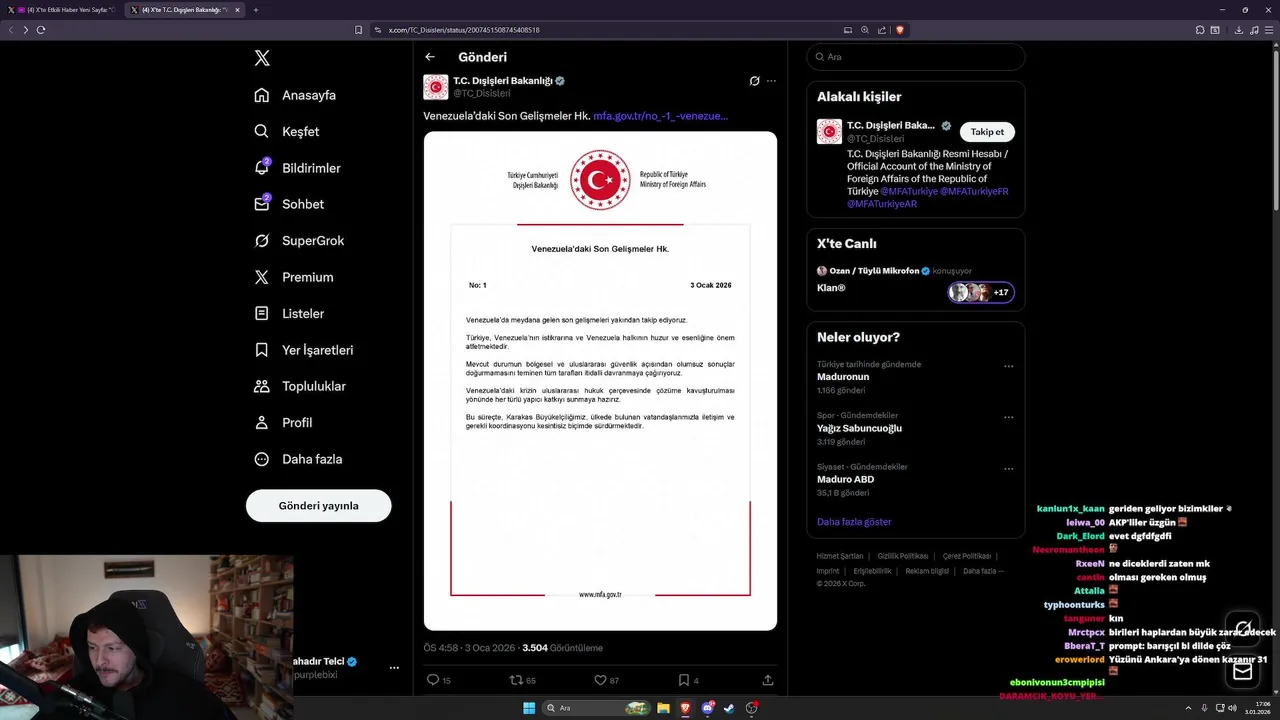Open the @MFATurkiyeAR mention link
The height and width of the screenshot is (720, 1280).
pyautogui.click(x=882, y=204)
